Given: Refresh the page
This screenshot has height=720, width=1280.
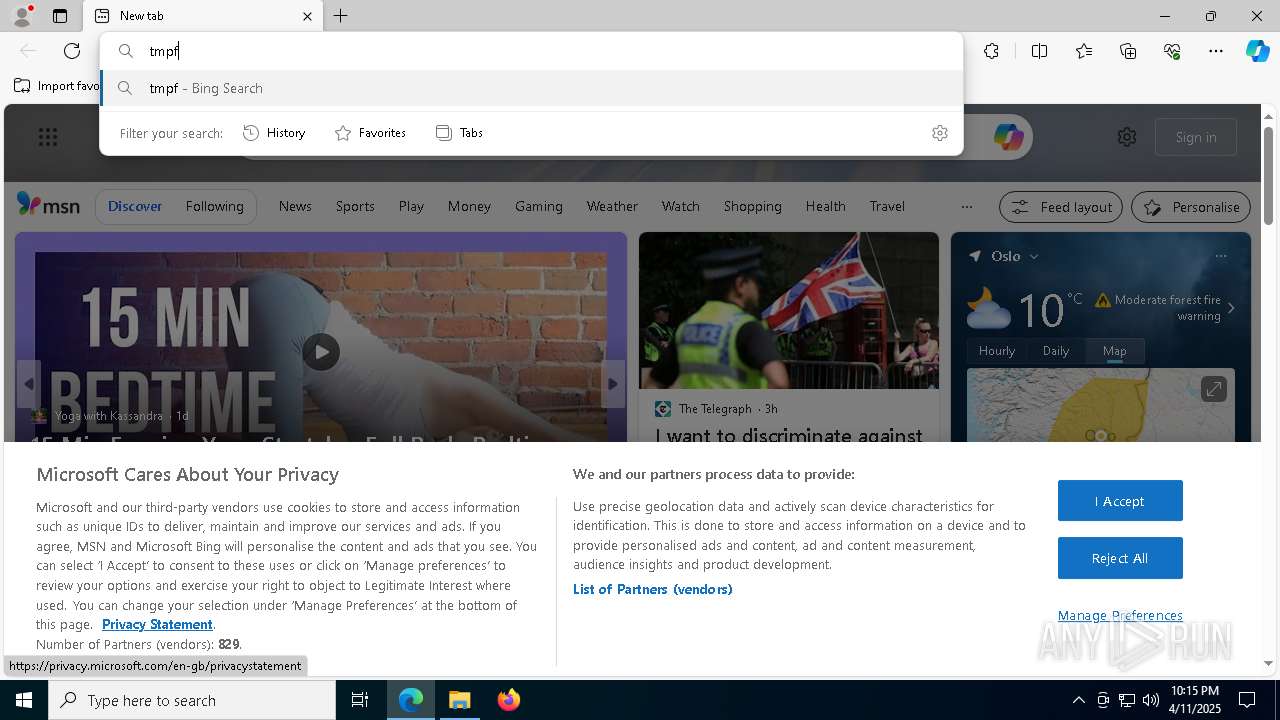Looking at the screenshot, I should [x=72, y=51].
